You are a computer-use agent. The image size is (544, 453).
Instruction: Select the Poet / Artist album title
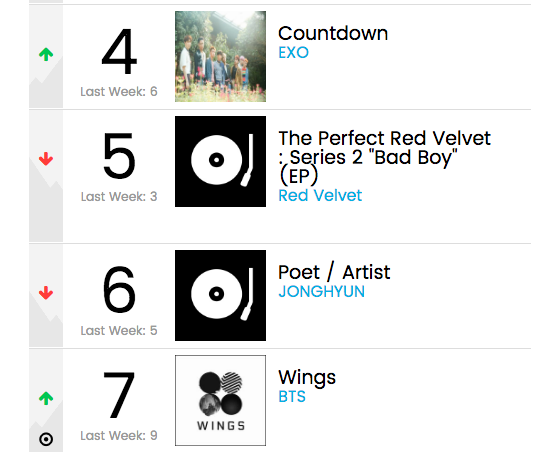[x=334, y=272]
